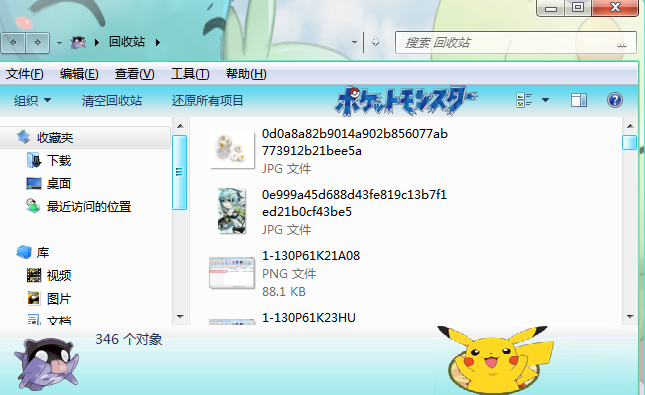
Task: Select file name 1-130P61K23HU
Action: pos(309,318)
